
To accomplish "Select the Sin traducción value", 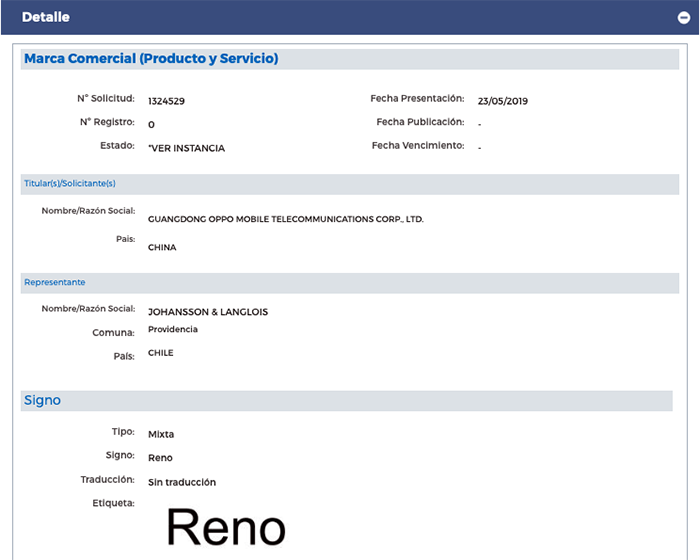I will [x=182, y=482].
